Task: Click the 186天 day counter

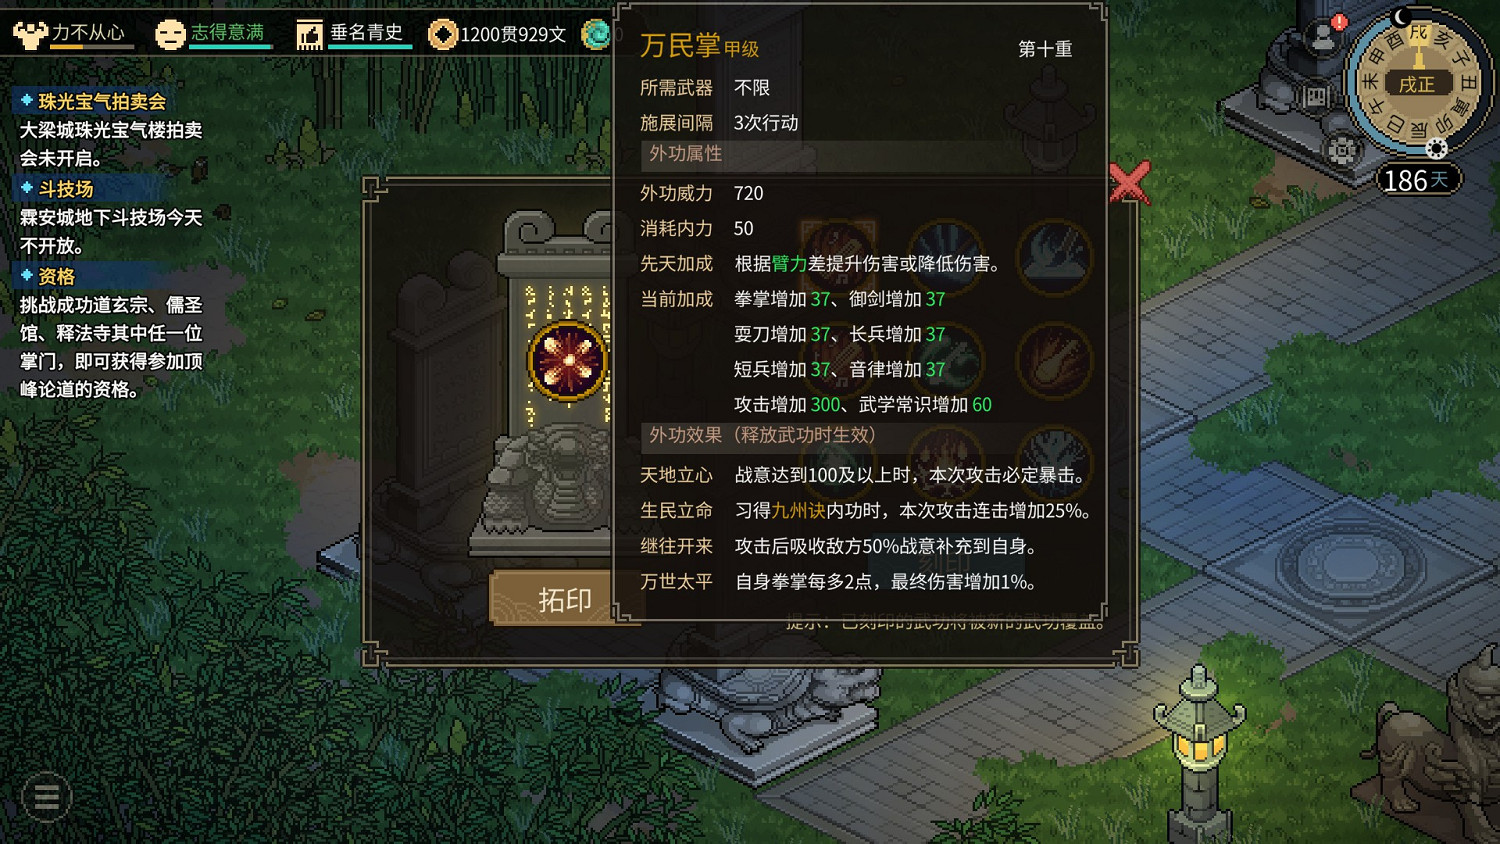Action: 1416,180
